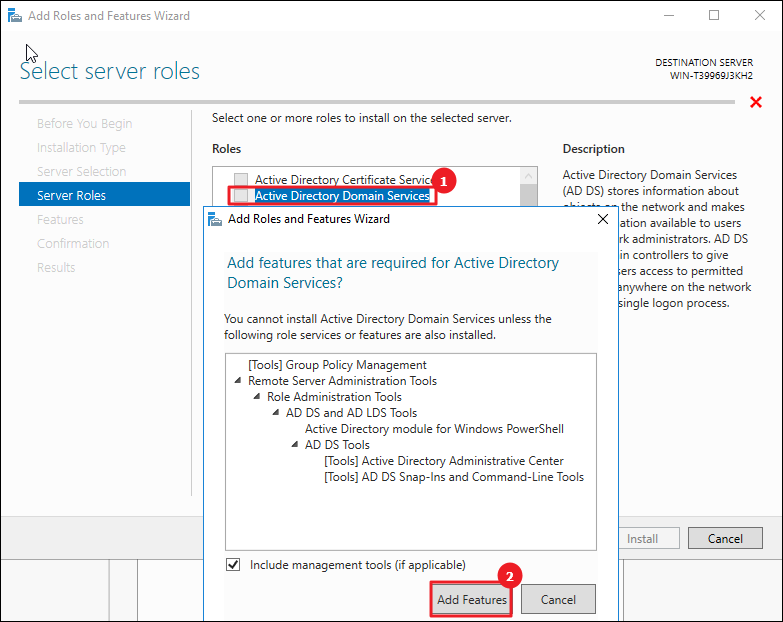This screenshot has height=622, width=783.
Task: Click the Select server roles heading
Action: tap(109, 71)
